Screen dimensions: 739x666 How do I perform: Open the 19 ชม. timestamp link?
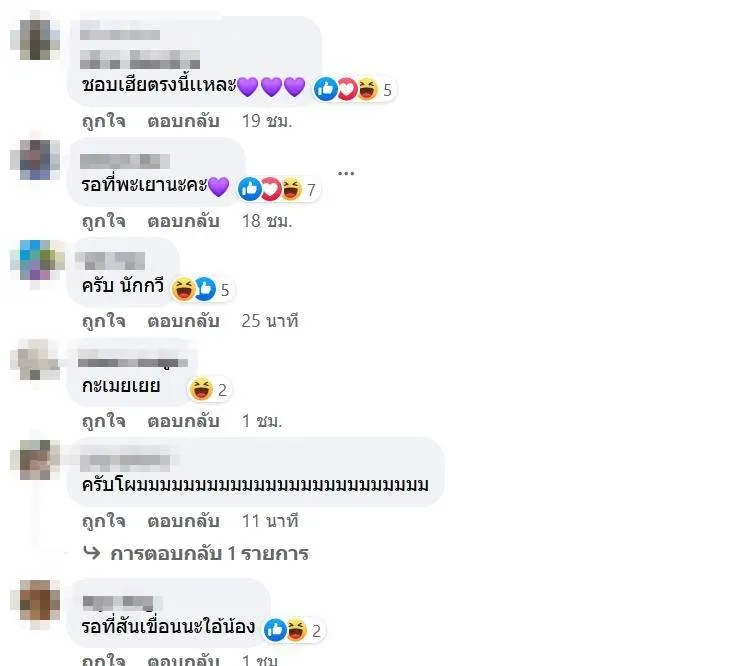coord(267,121)
